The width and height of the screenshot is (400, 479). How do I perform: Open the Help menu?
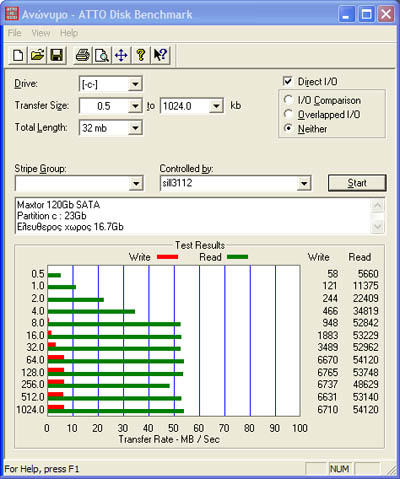click(x=69, y=33)
